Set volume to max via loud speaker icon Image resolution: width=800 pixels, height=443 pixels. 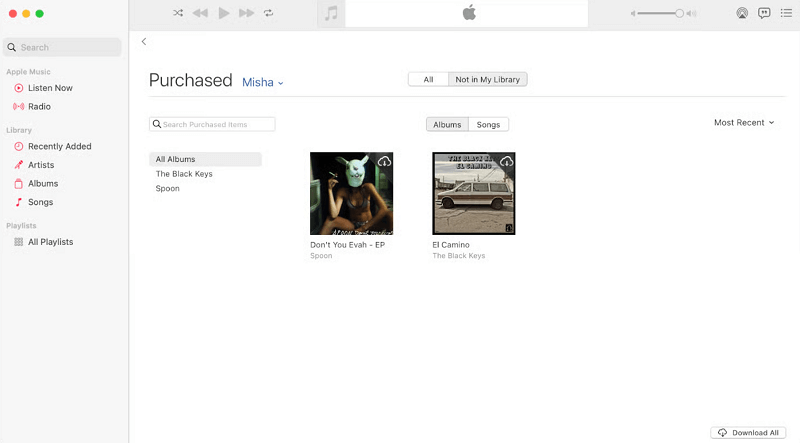[691, 14]
